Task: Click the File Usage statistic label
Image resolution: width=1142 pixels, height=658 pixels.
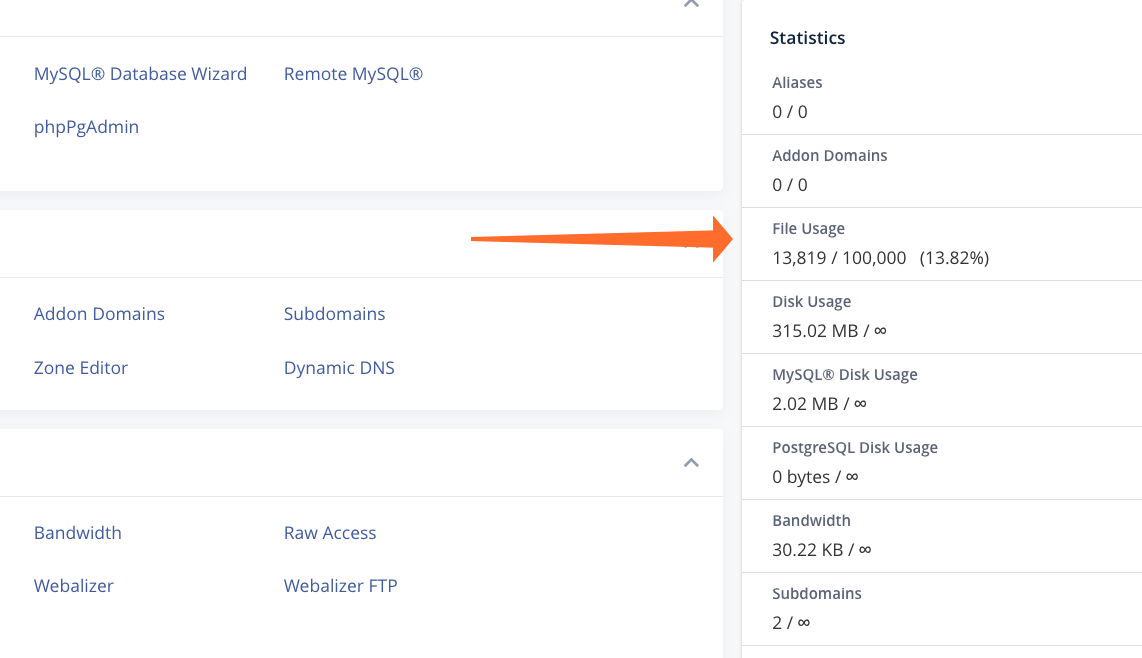Action: click(x=808, y=229)
